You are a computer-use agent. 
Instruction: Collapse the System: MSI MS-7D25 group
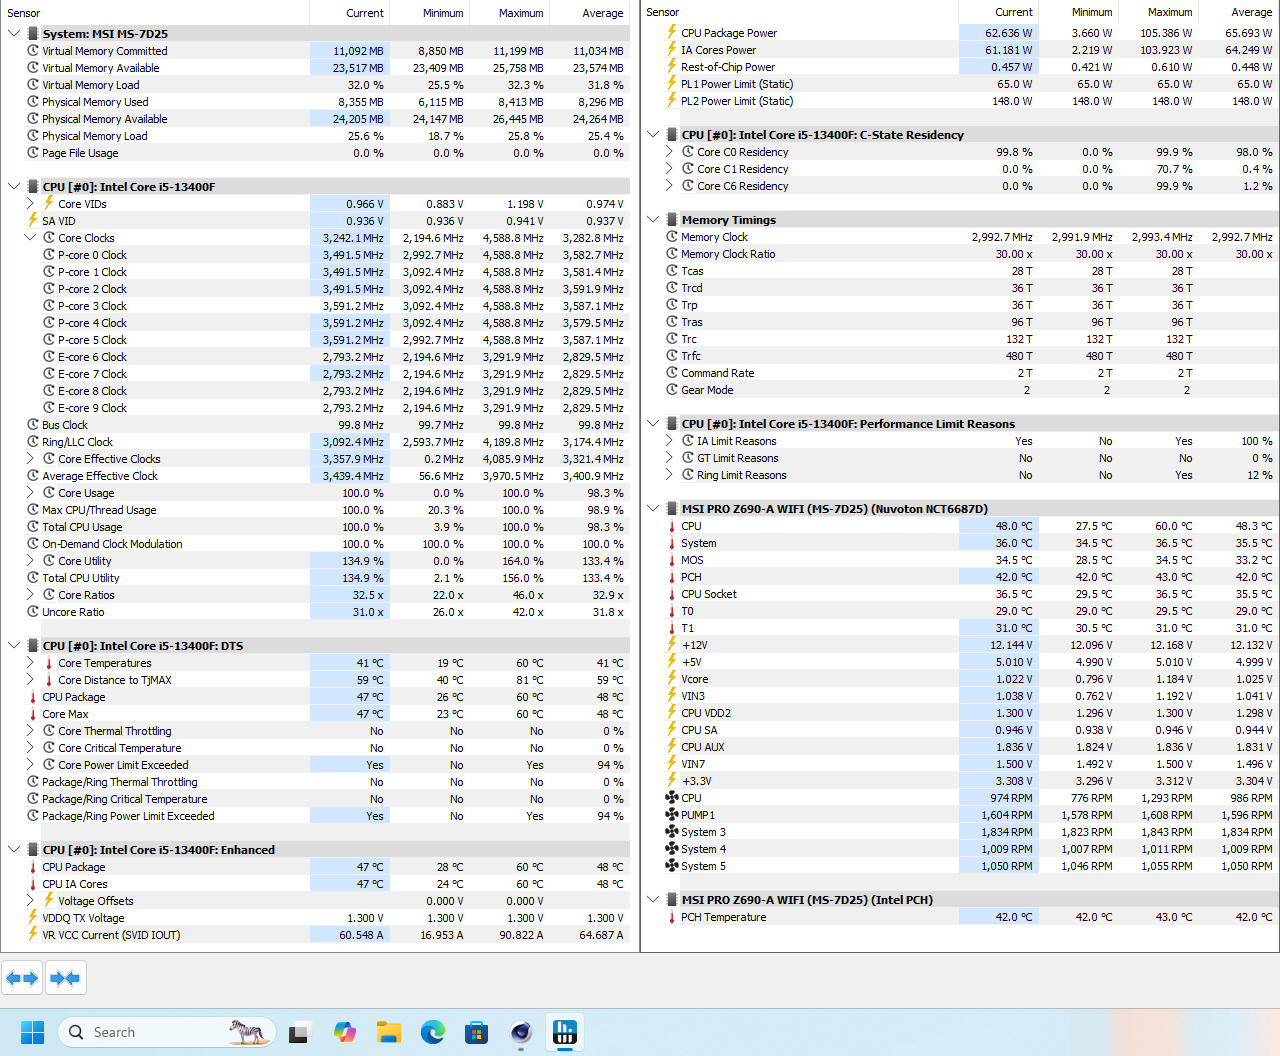[14, 34]
